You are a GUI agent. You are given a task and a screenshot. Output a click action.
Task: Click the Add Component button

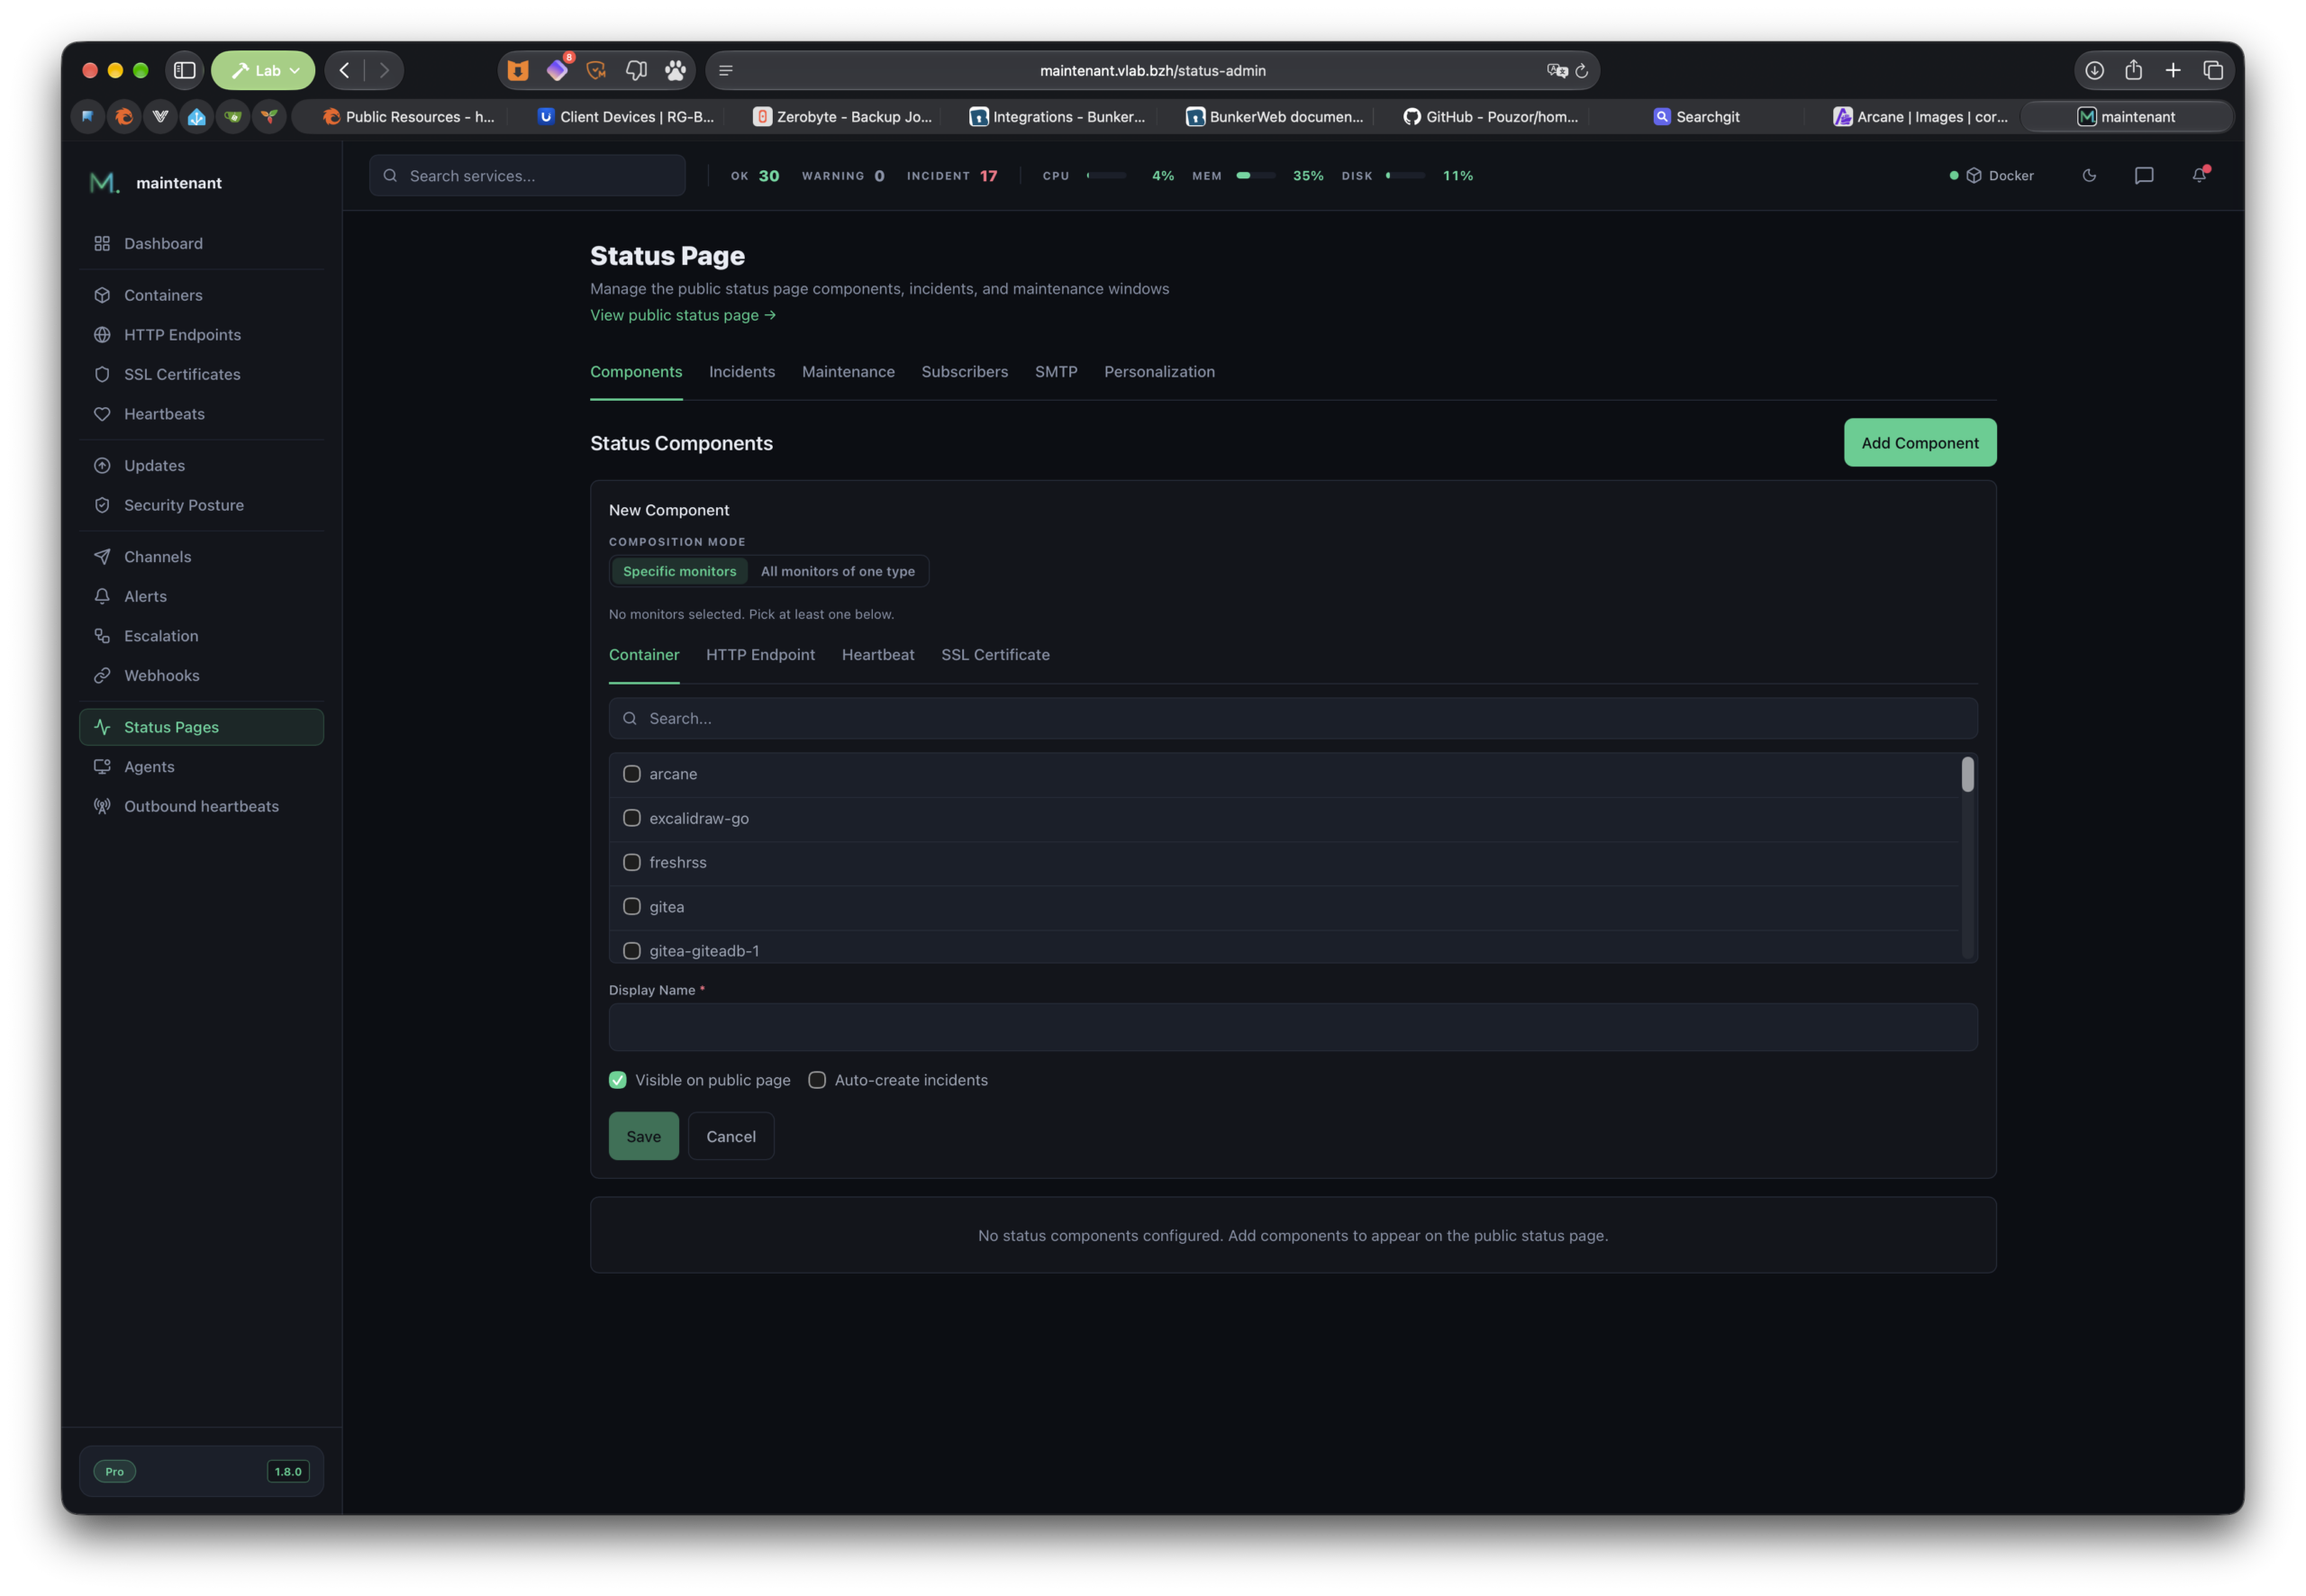pos(1919,443)
